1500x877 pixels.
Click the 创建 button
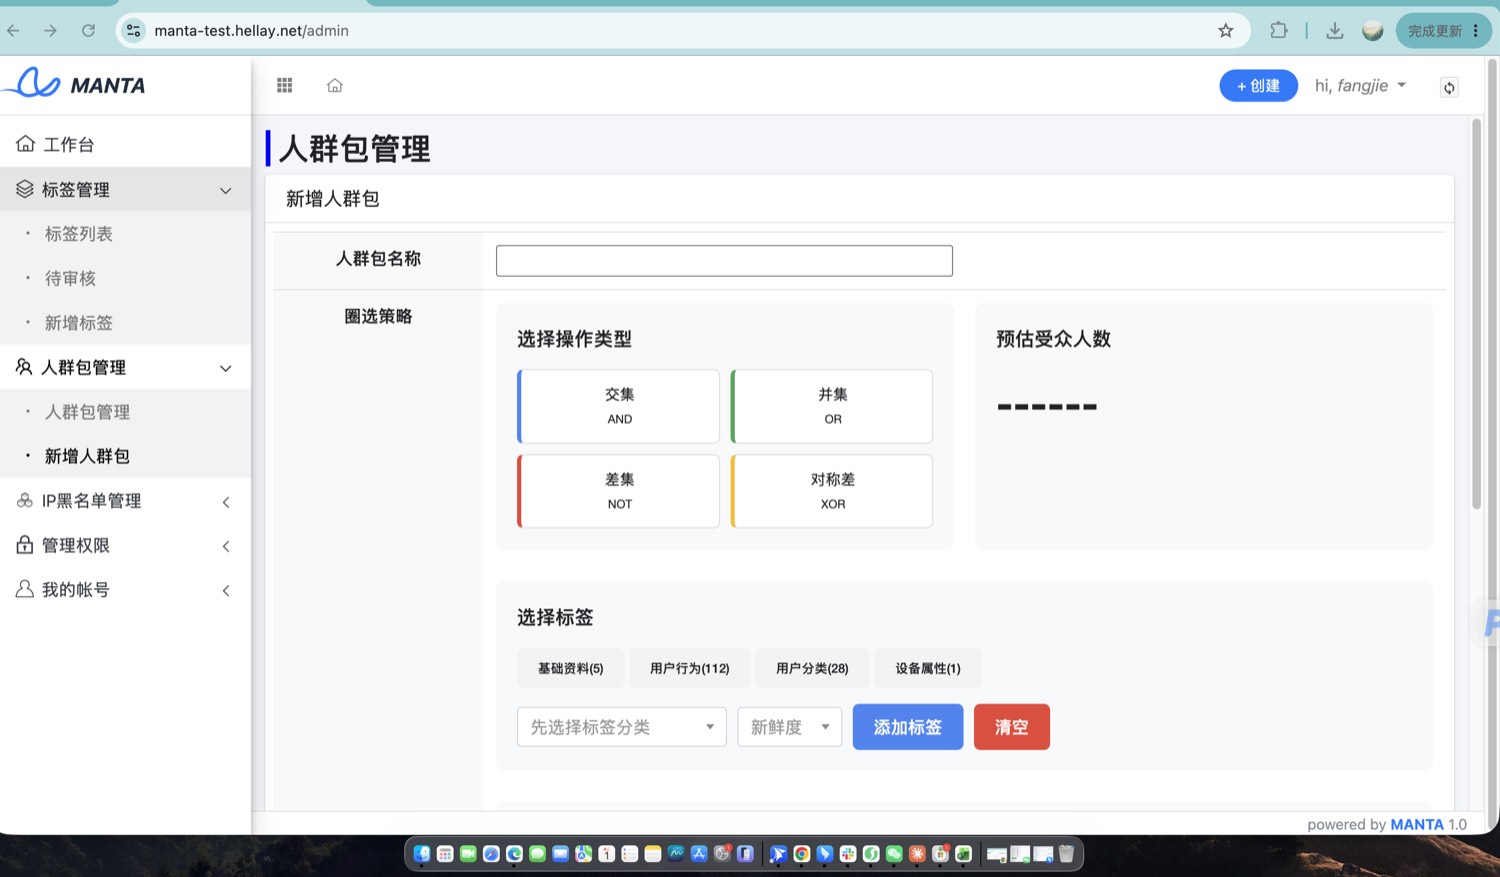click(1258, 86)
